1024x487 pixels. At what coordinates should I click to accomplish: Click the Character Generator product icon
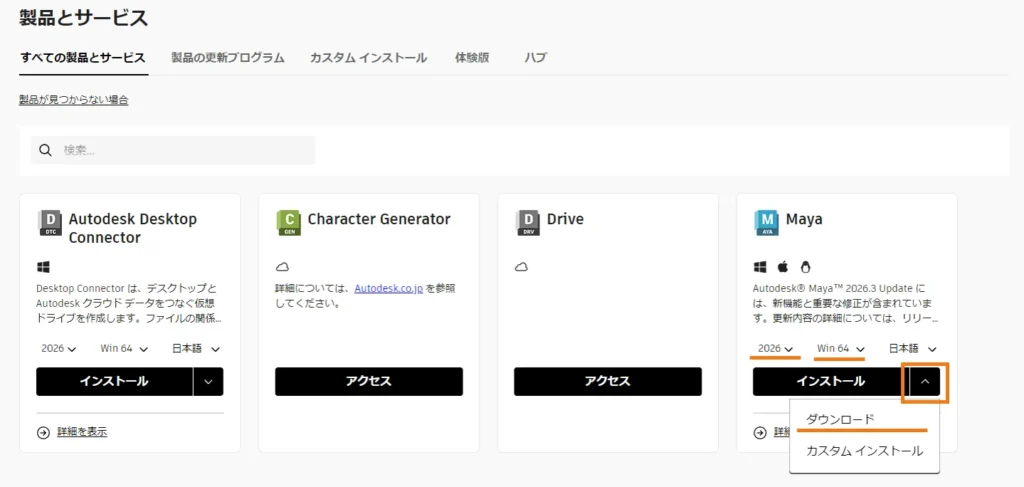pos(288,222)
